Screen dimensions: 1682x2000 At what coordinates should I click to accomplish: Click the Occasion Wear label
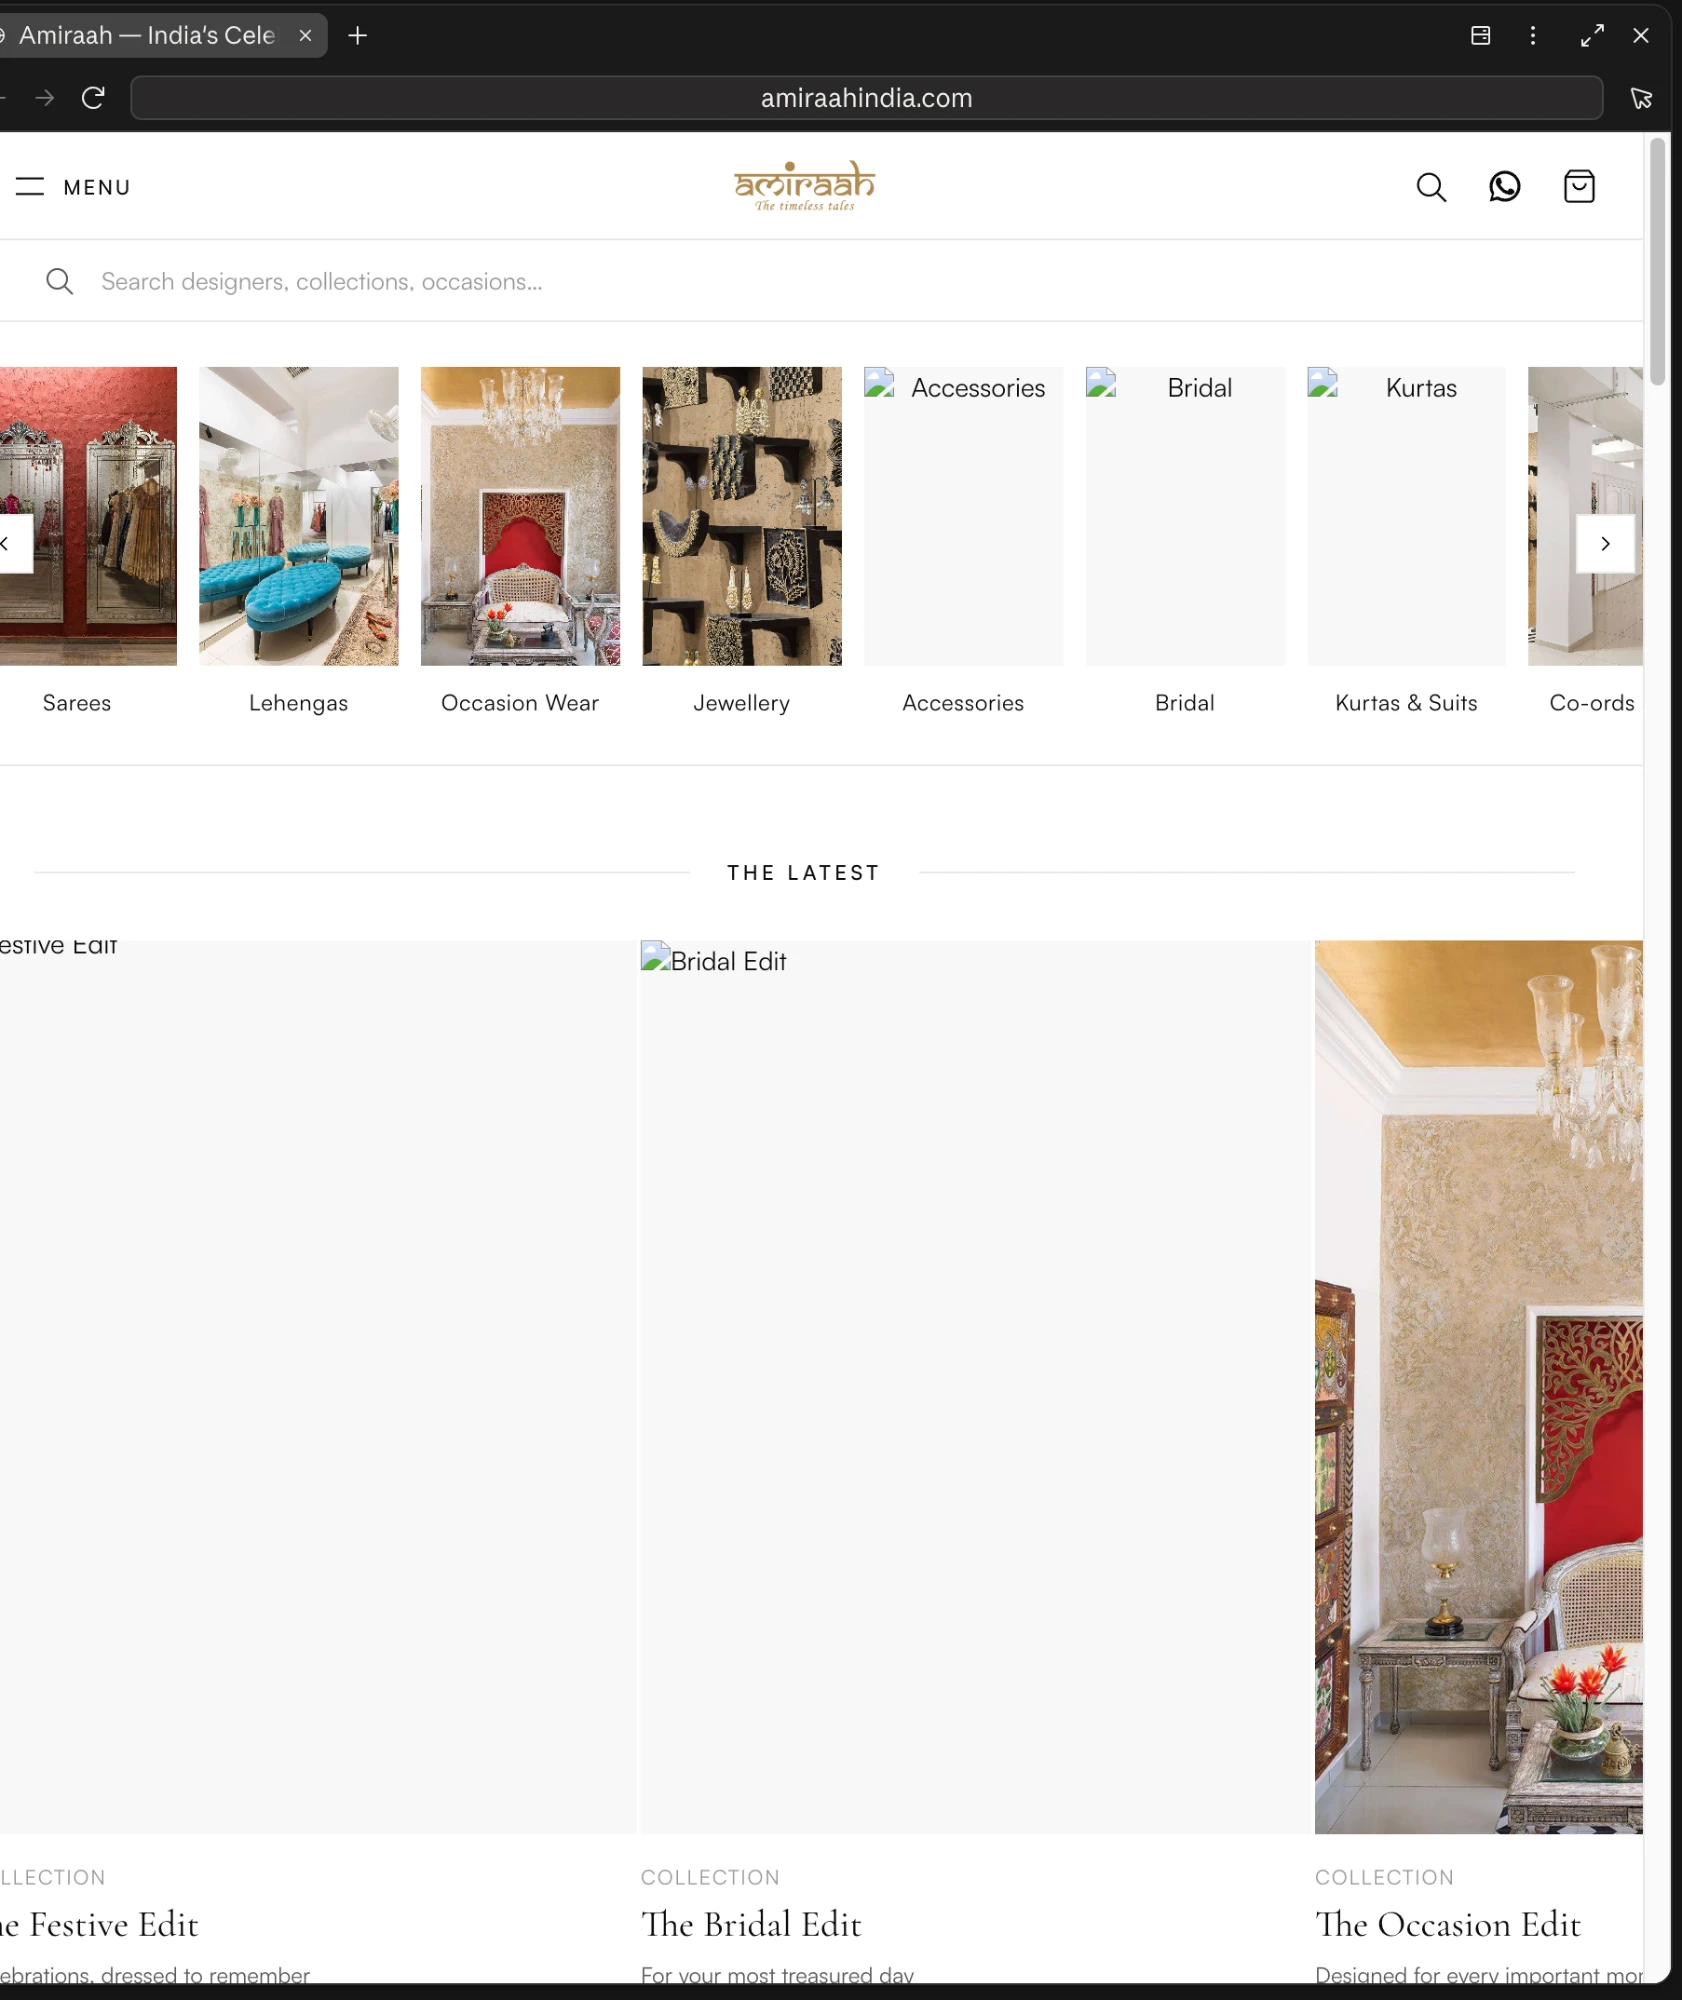click(x=520, y=703)
